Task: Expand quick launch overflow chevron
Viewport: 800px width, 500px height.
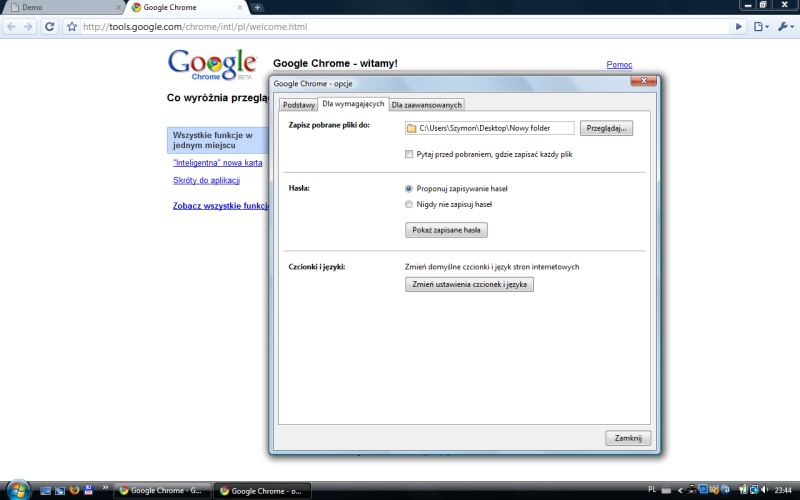Action: pos(105,488)
